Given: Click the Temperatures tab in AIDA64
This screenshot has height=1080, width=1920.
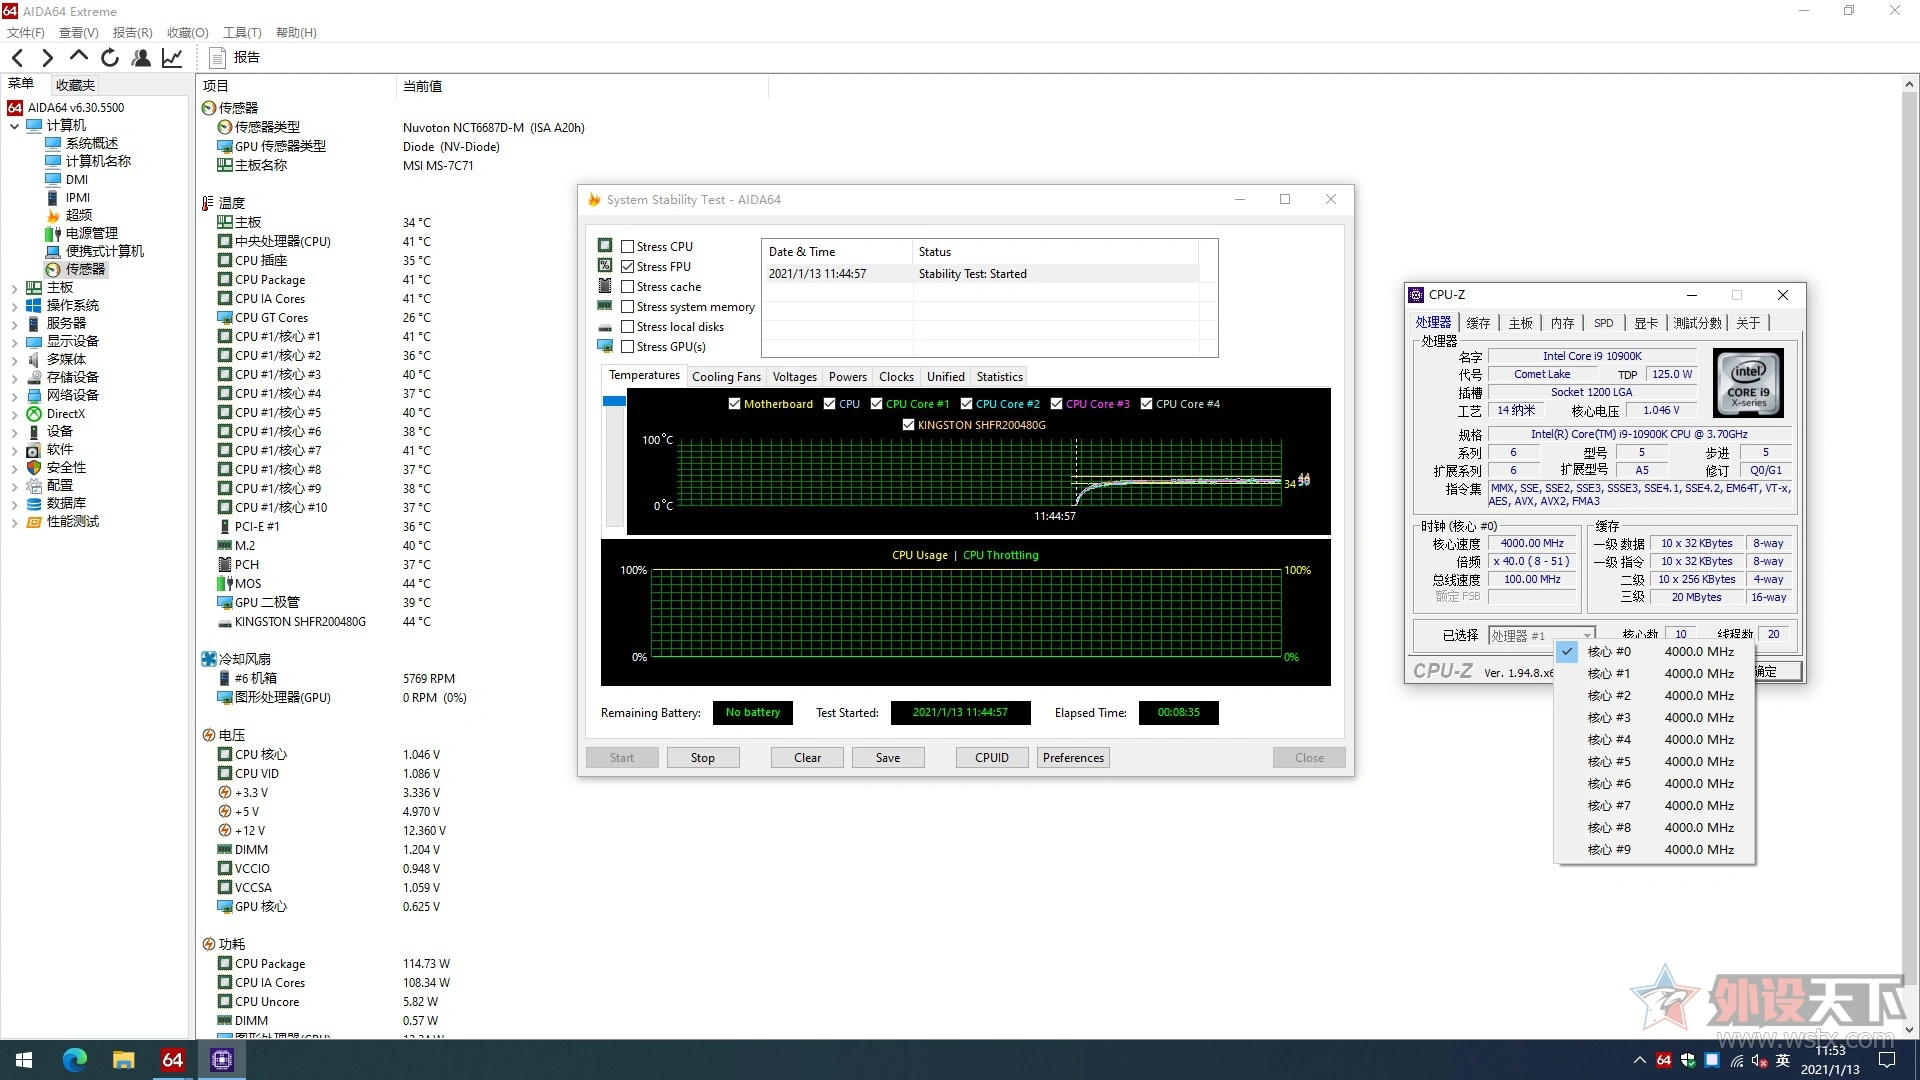Looking at the screenshot, I should pos(644,376).
